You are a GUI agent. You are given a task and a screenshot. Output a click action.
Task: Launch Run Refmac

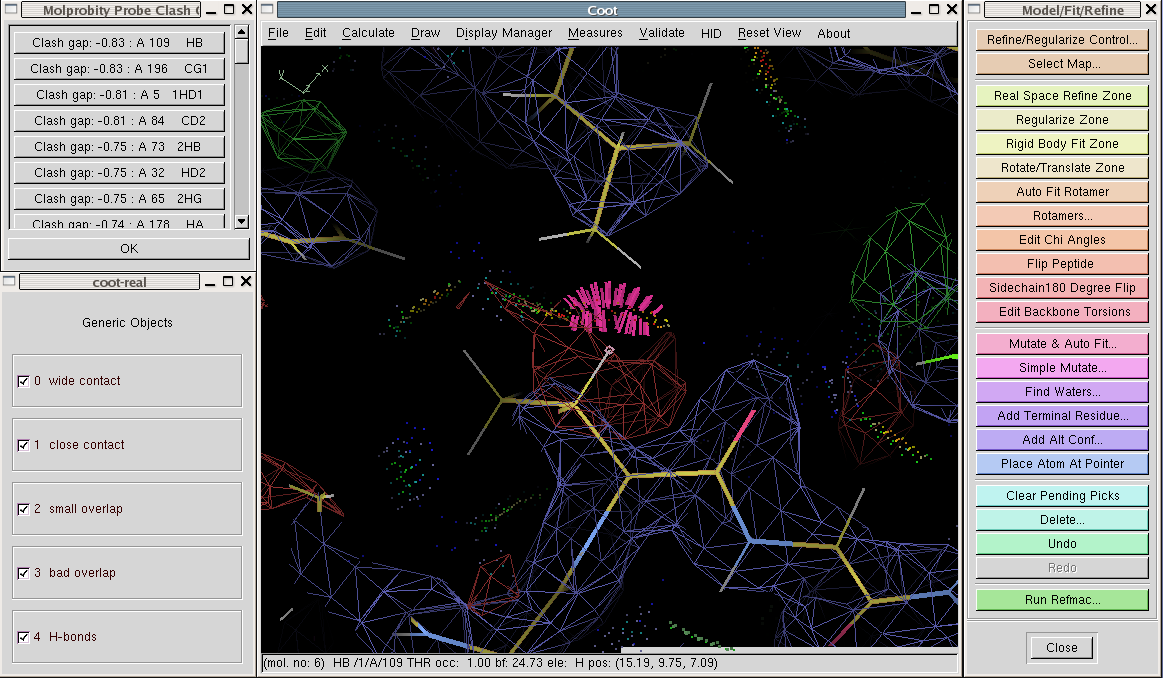click(1062, 600)
